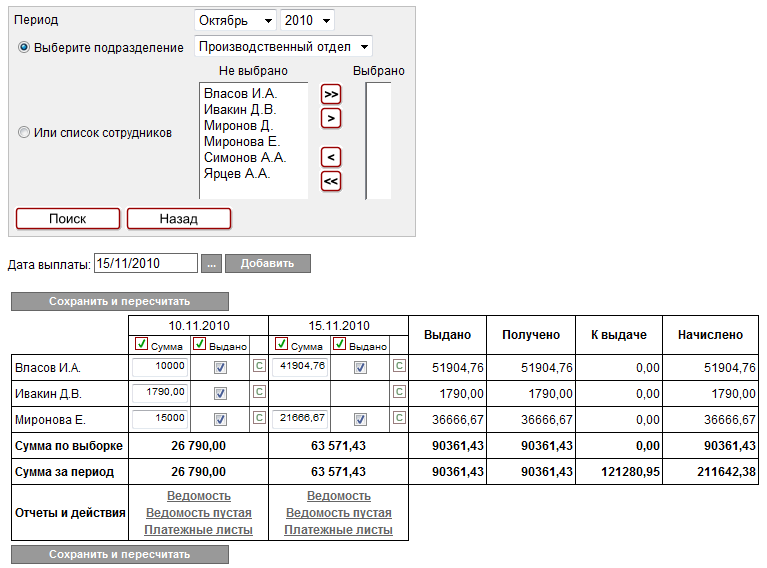This screenshot has width=767, height=568.
Task: Click the move one right (>) arrow button
Action: [330, 118]
